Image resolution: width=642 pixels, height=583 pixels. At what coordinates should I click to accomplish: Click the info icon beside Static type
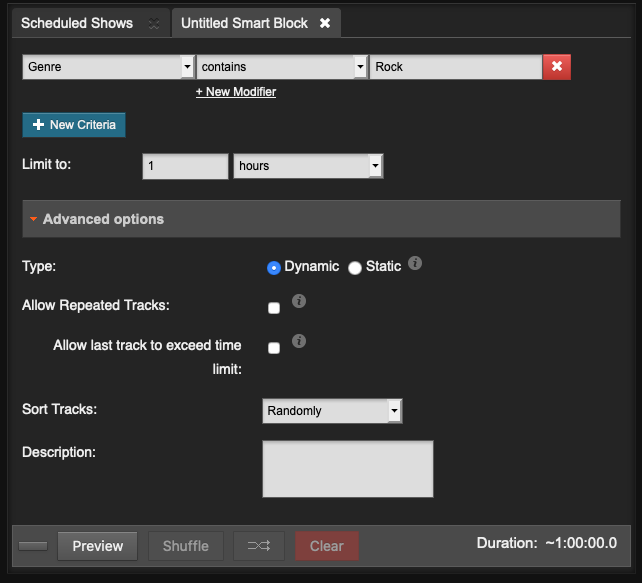415,265
